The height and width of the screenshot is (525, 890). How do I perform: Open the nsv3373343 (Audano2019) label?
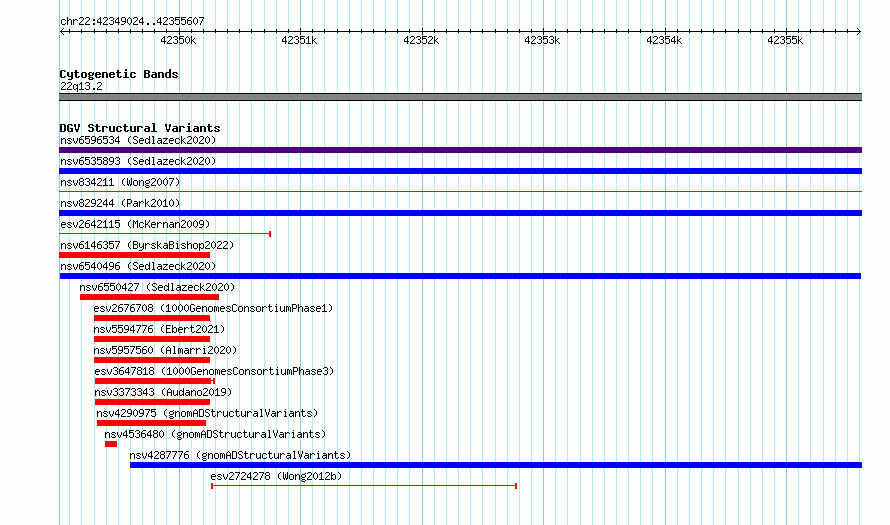(163, 392)
